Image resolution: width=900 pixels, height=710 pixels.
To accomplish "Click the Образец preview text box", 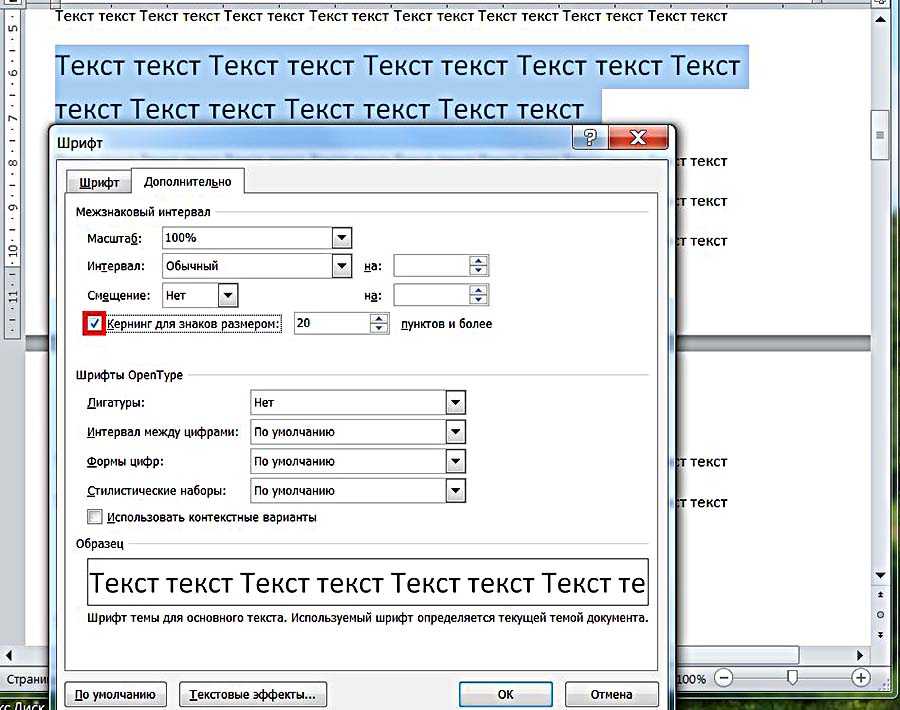I will coord(368,582).
